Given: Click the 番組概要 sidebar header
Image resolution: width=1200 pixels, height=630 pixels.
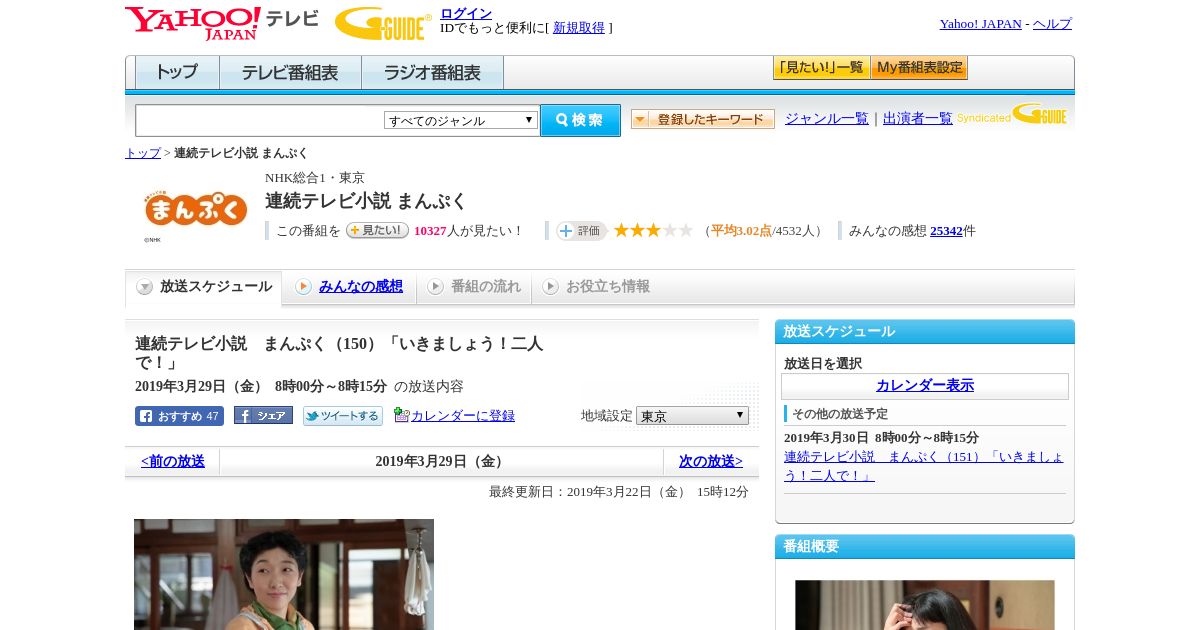Looking at the screenshot, I should [x=925, y=547].
